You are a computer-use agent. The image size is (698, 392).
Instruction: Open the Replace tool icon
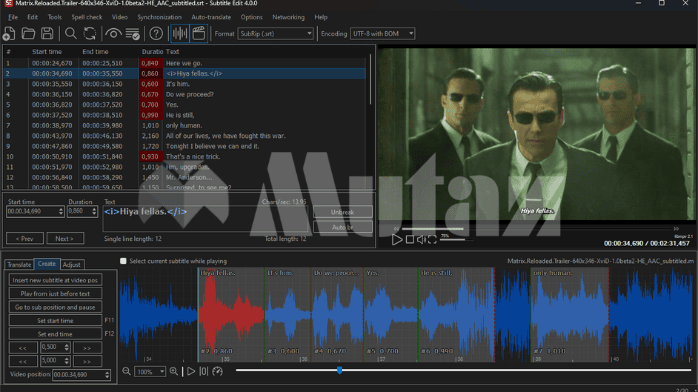[x=89, y=33]
